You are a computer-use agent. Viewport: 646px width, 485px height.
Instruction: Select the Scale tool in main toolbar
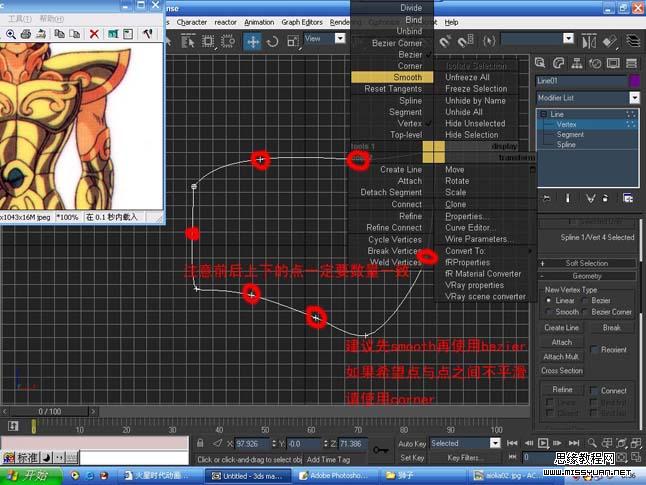(293, 42)
